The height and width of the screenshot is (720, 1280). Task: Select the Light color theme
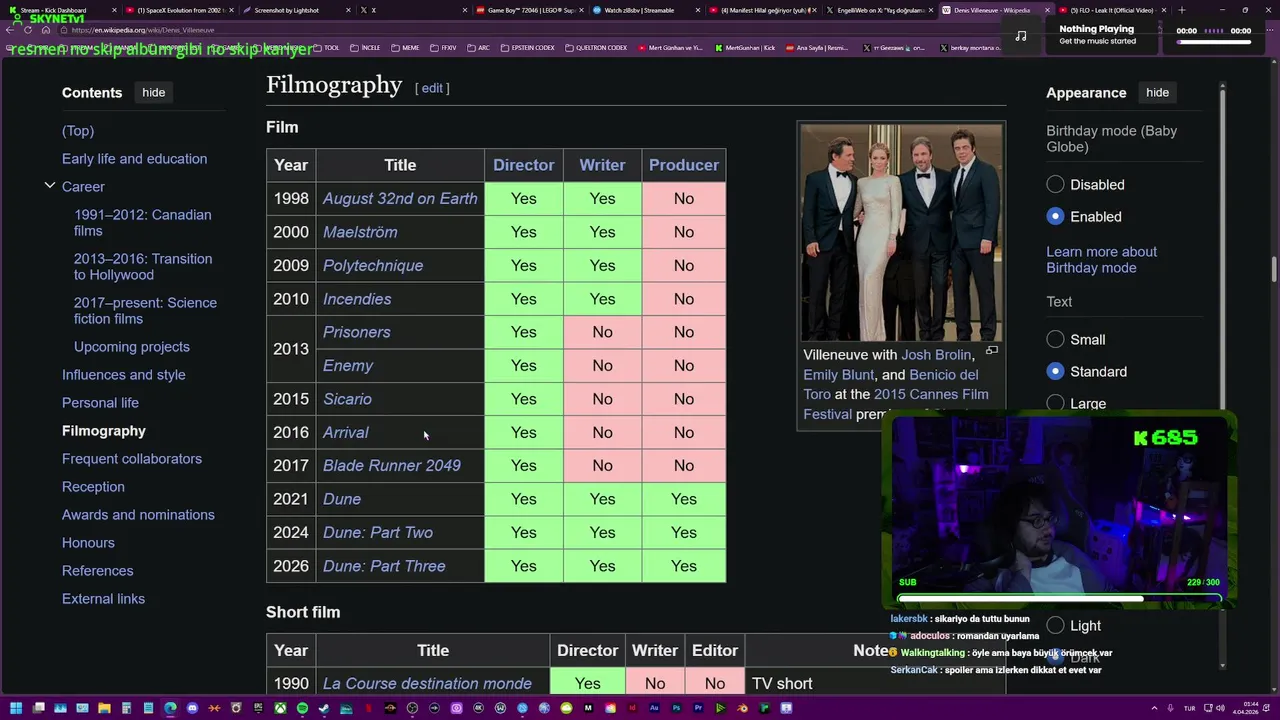[x=1055, y=625]
